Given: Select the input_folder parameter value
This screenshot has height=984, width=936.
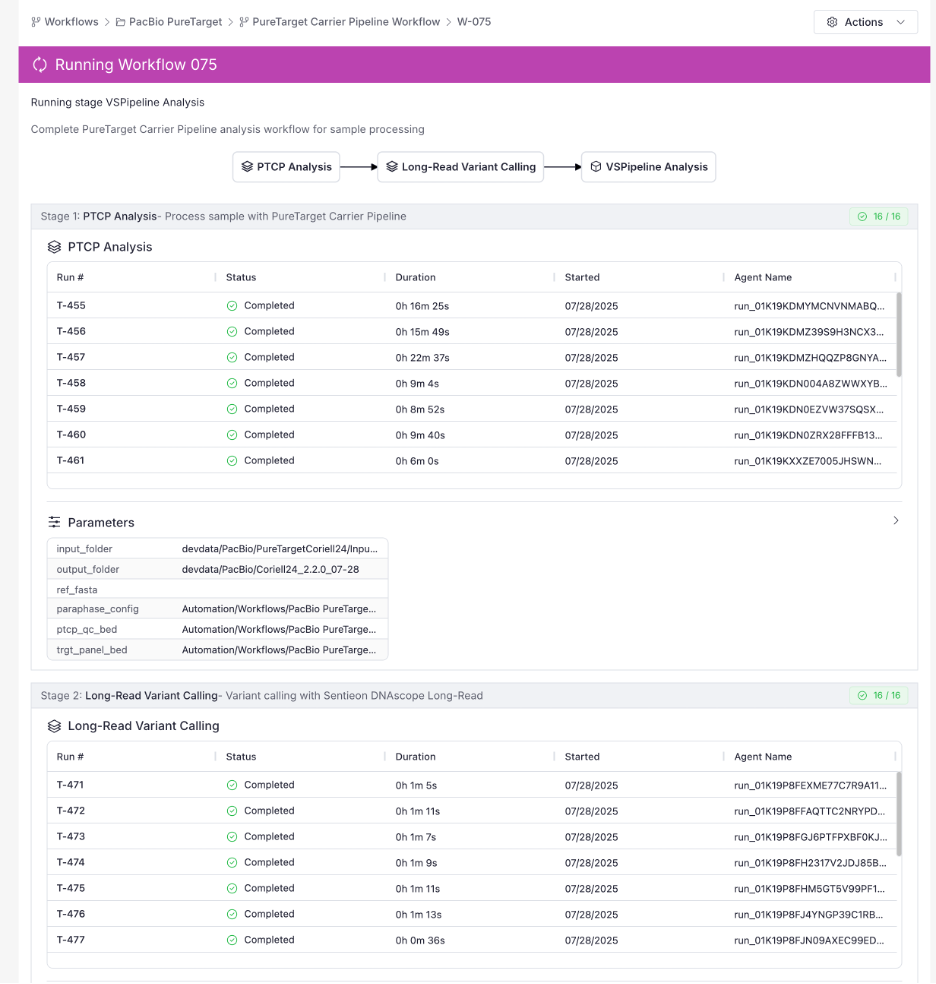Looking at the screenshot, I should (280, 548).
